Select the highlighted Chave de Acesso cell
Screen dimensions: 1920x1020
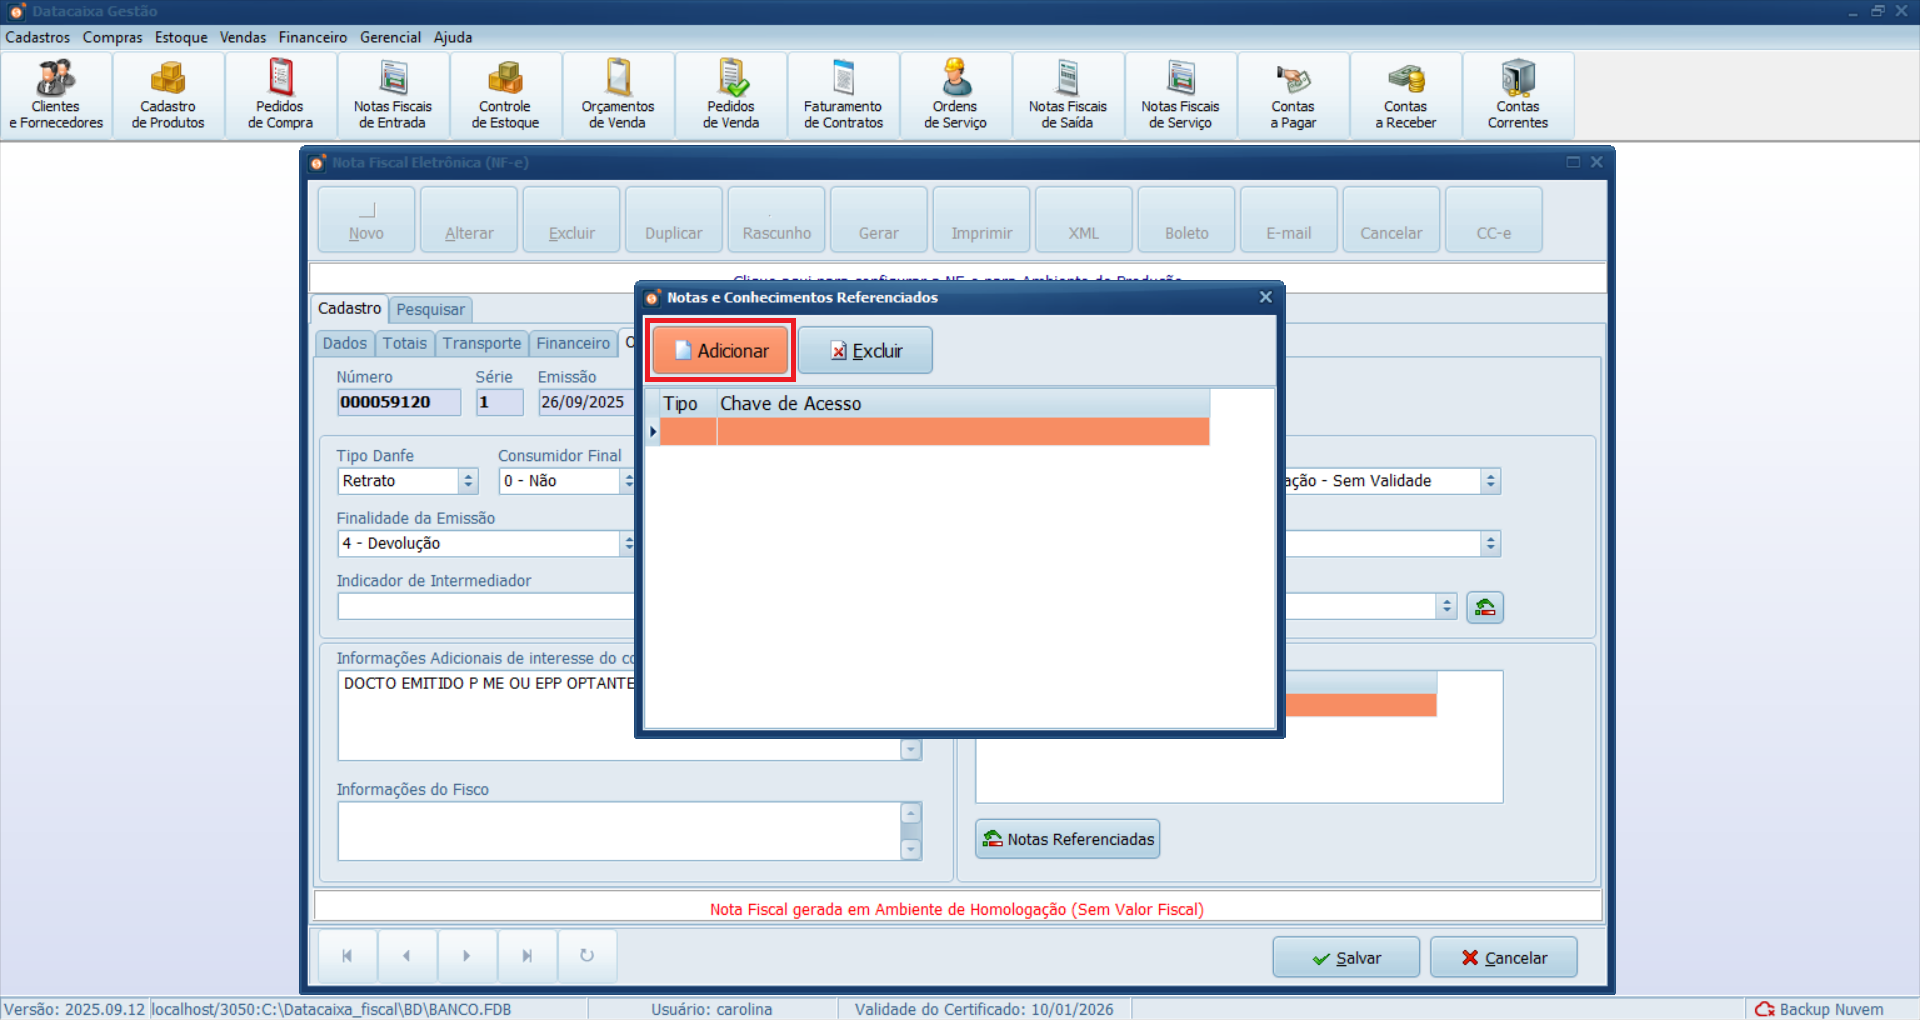pos(963,432)
